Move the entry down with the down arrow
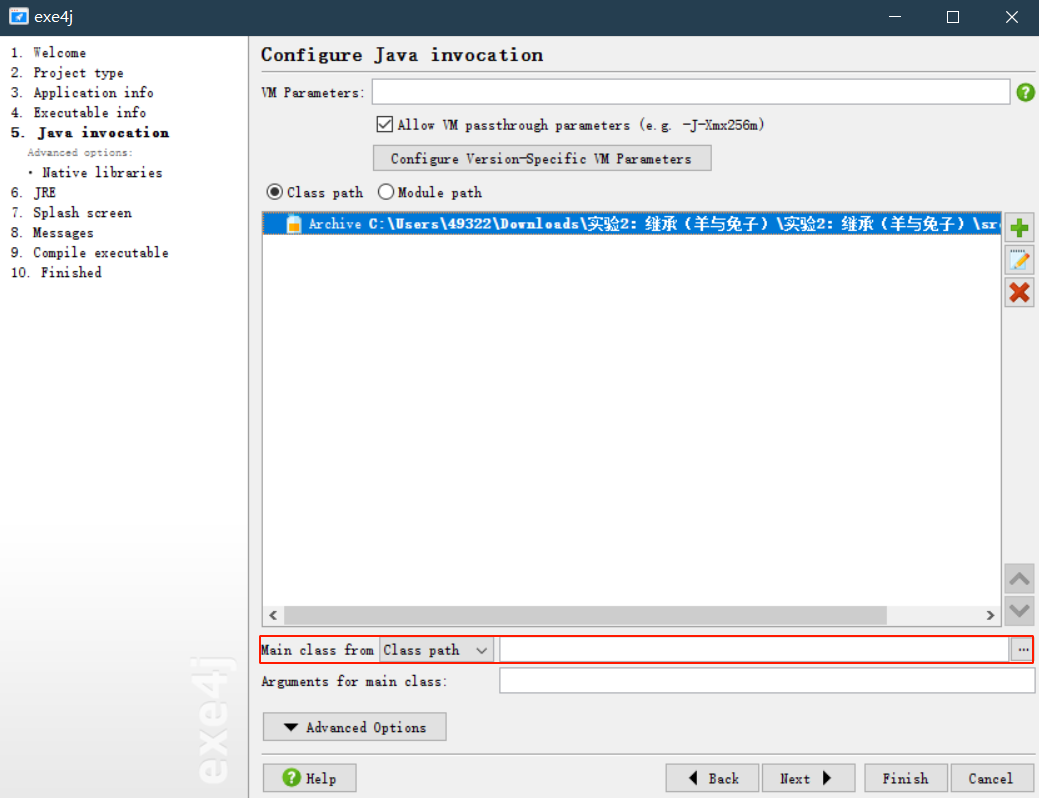 1019,610
